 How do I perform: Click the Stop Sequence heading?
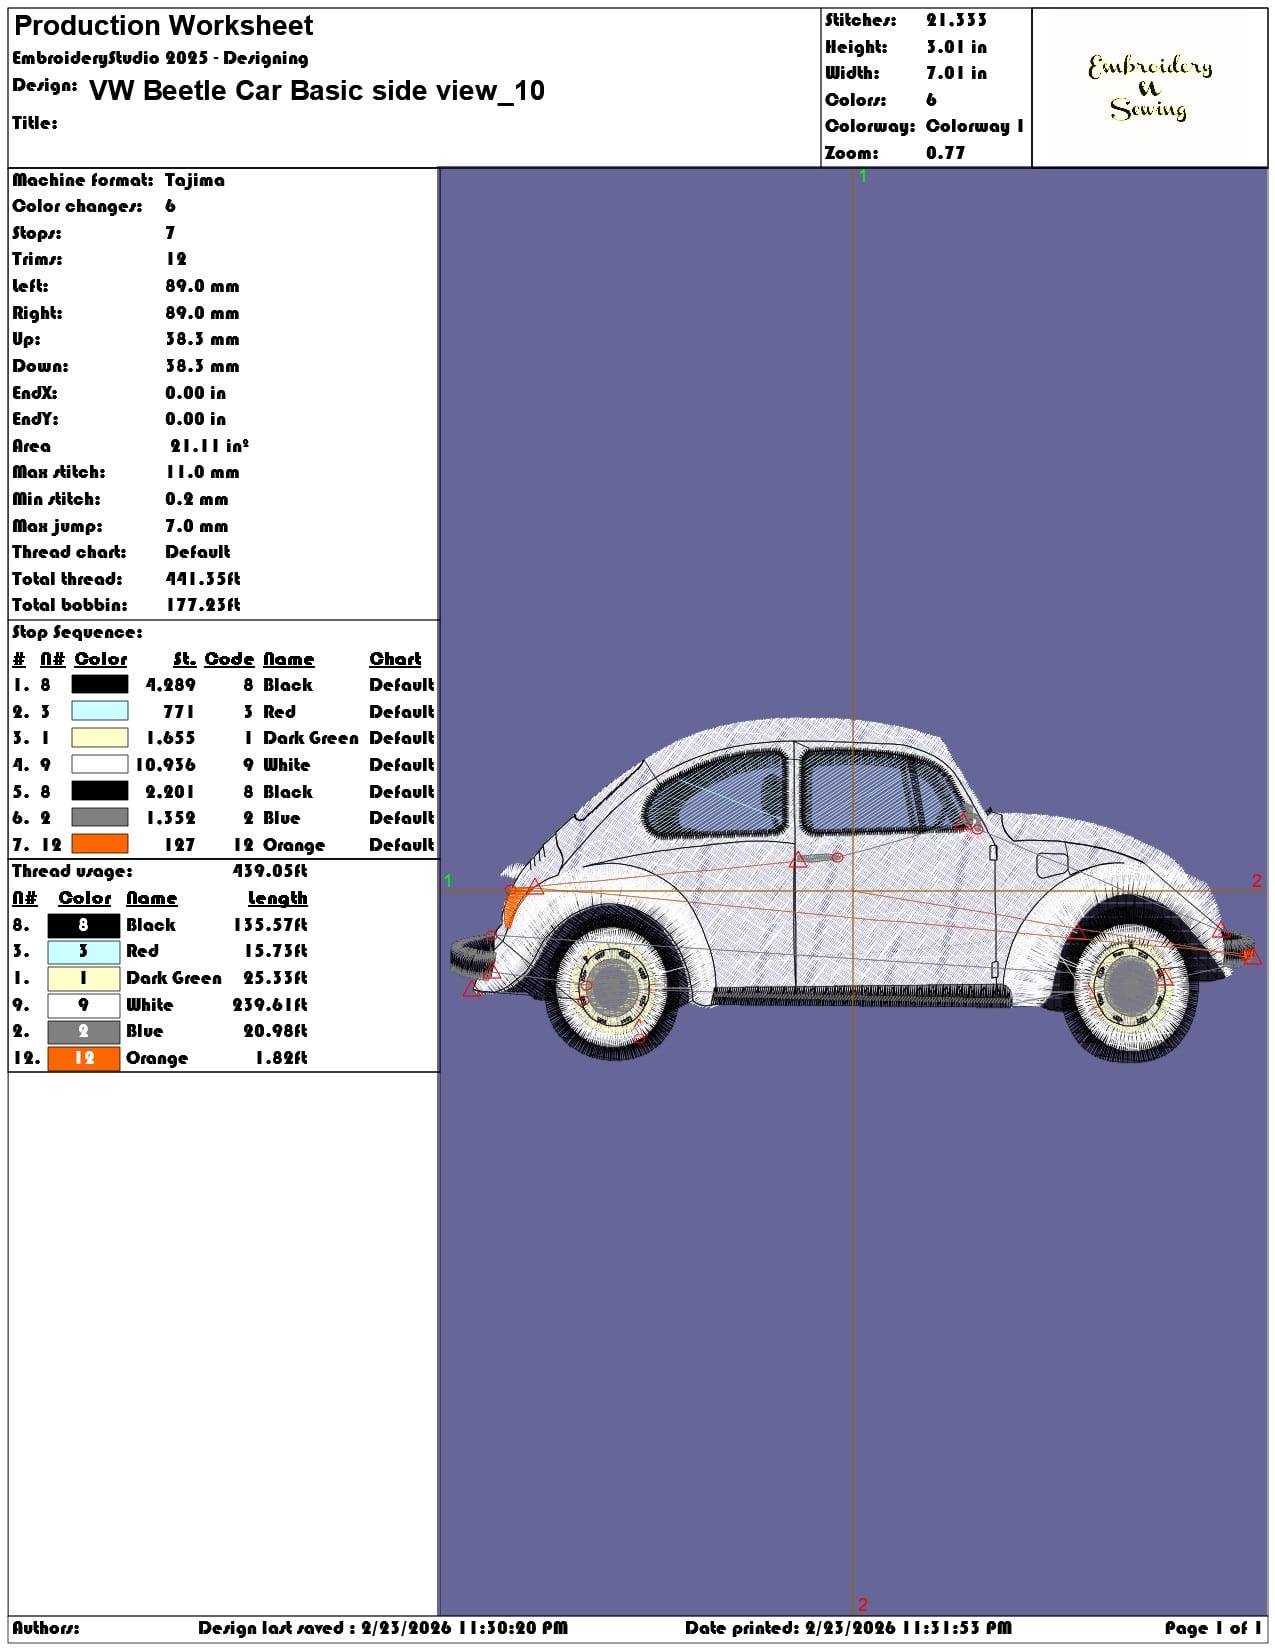77,632
